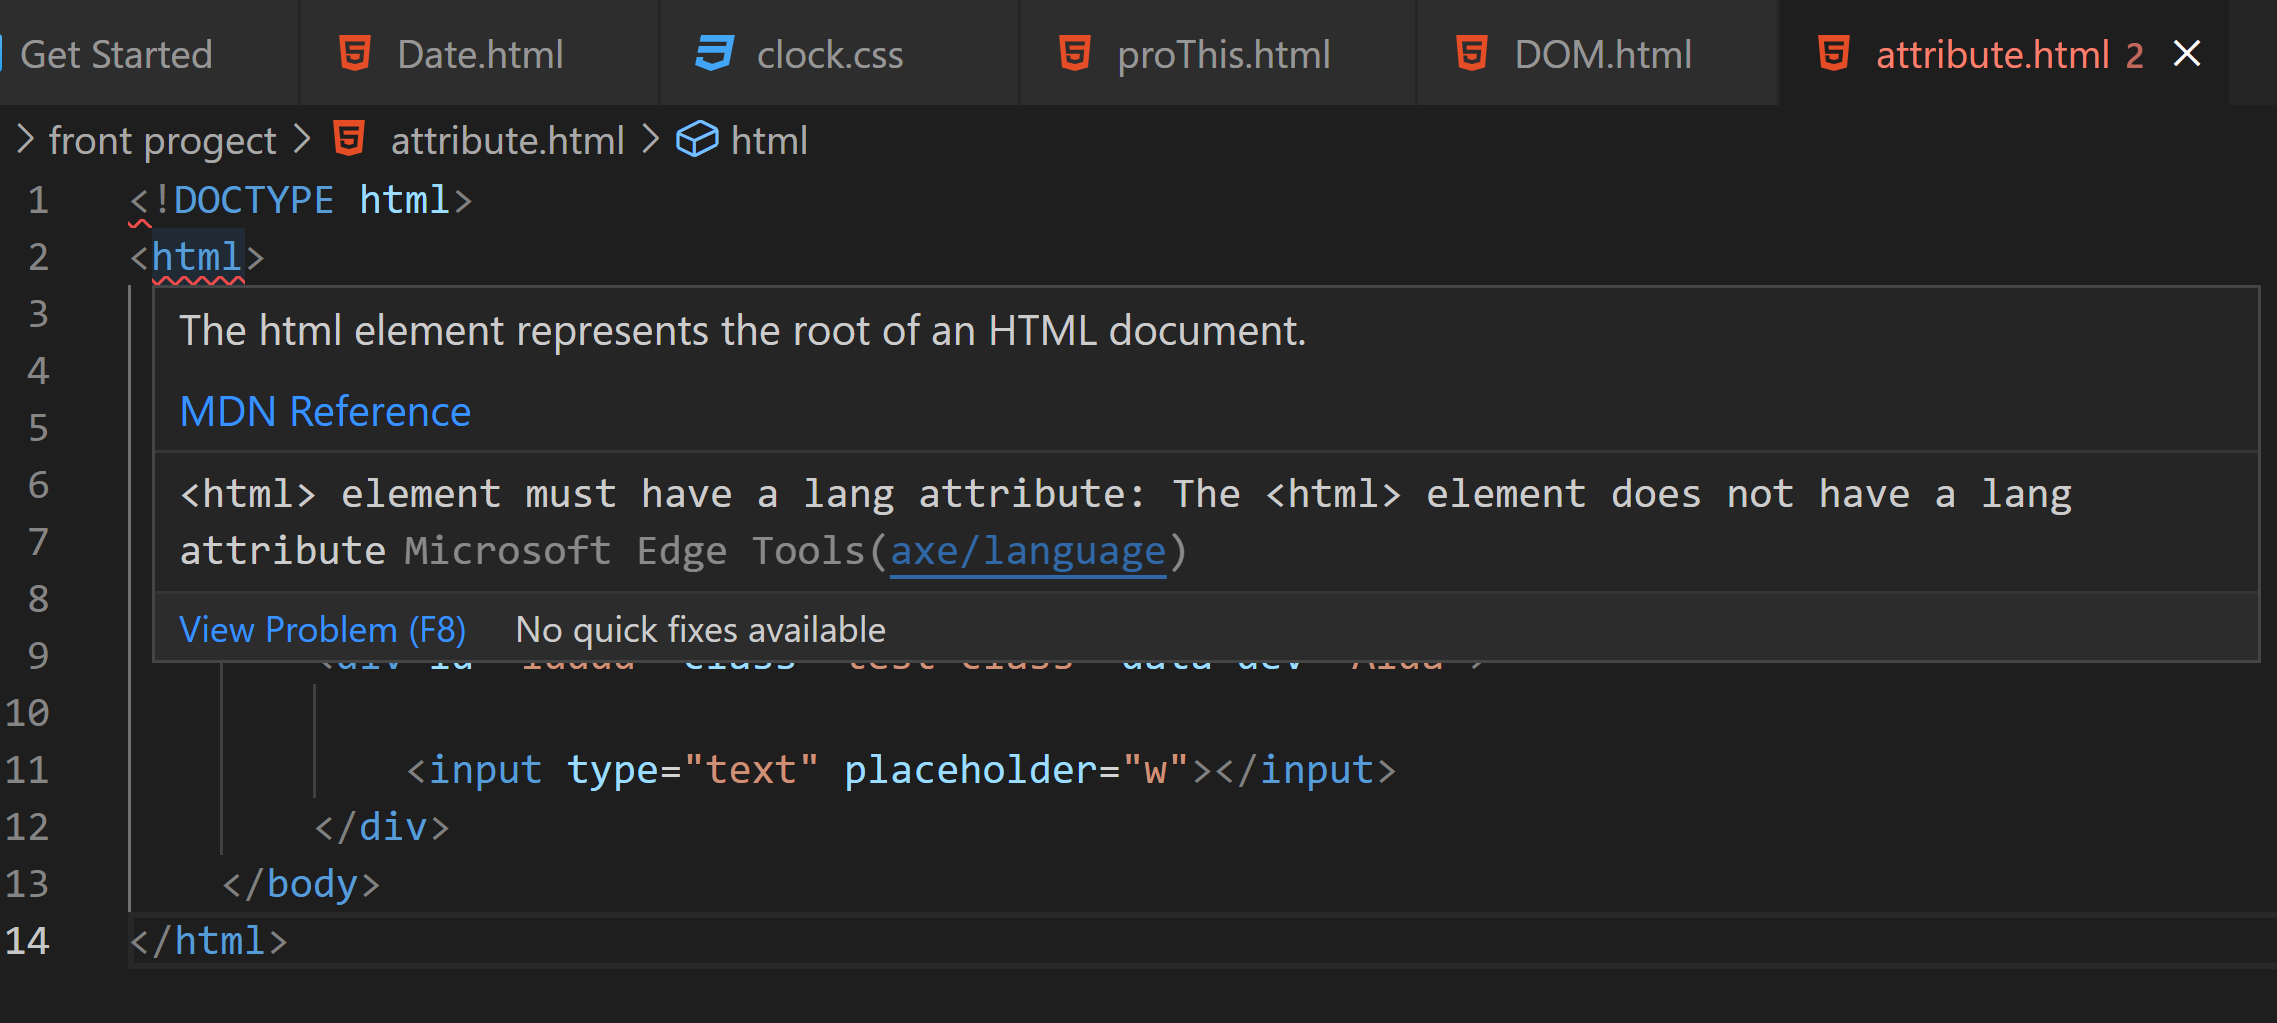Close the attribute.html tab

point(2187,53)
